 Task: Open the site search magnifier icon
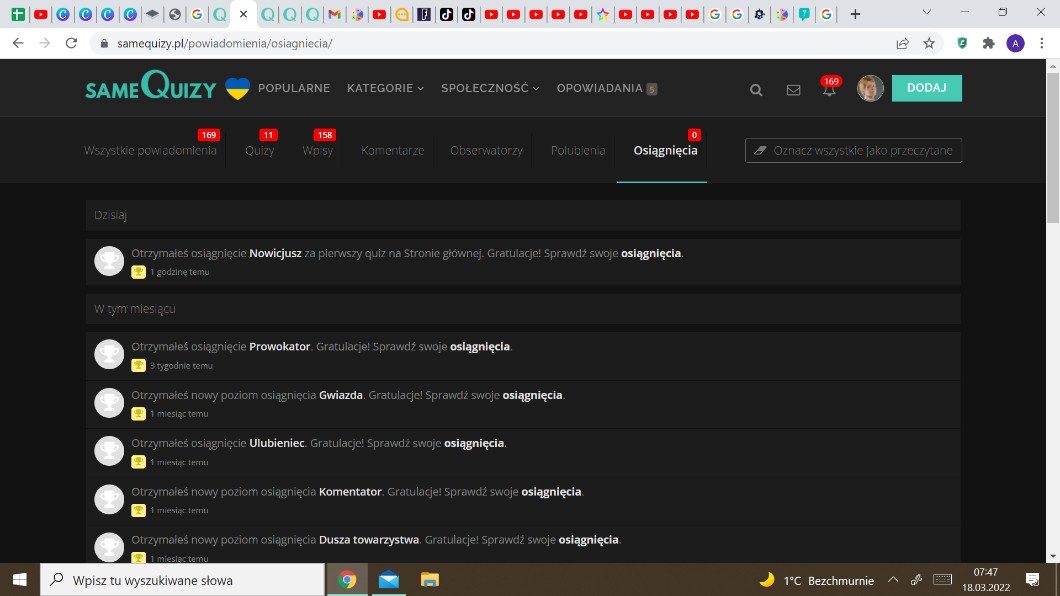[x=756, y=89]
